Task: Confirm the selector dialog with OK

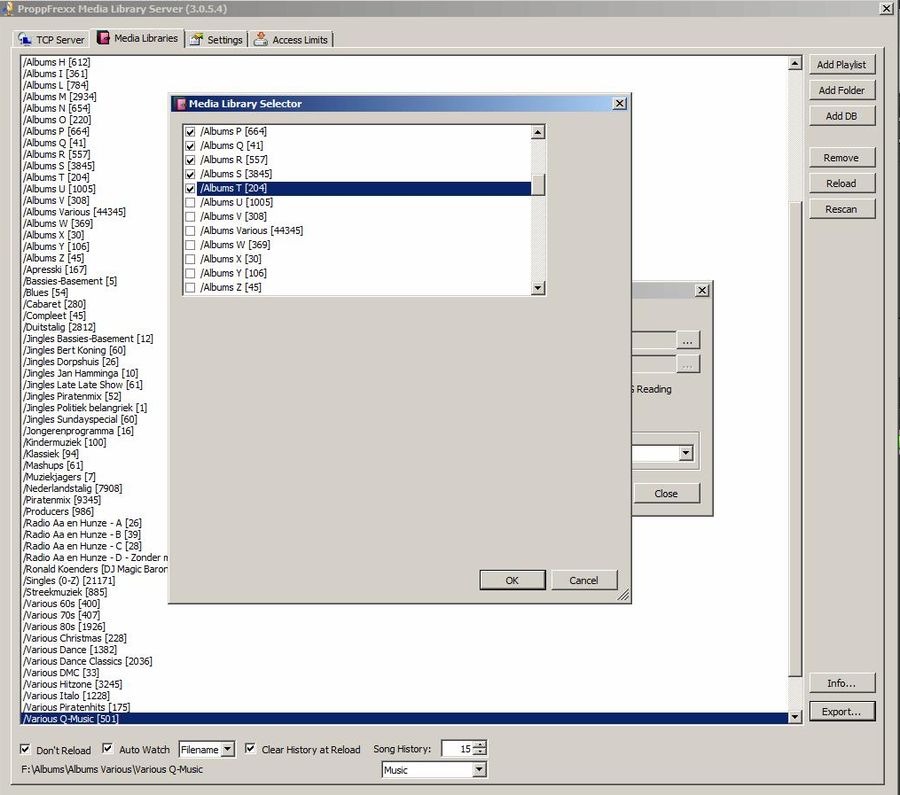Action: (512, 580)
